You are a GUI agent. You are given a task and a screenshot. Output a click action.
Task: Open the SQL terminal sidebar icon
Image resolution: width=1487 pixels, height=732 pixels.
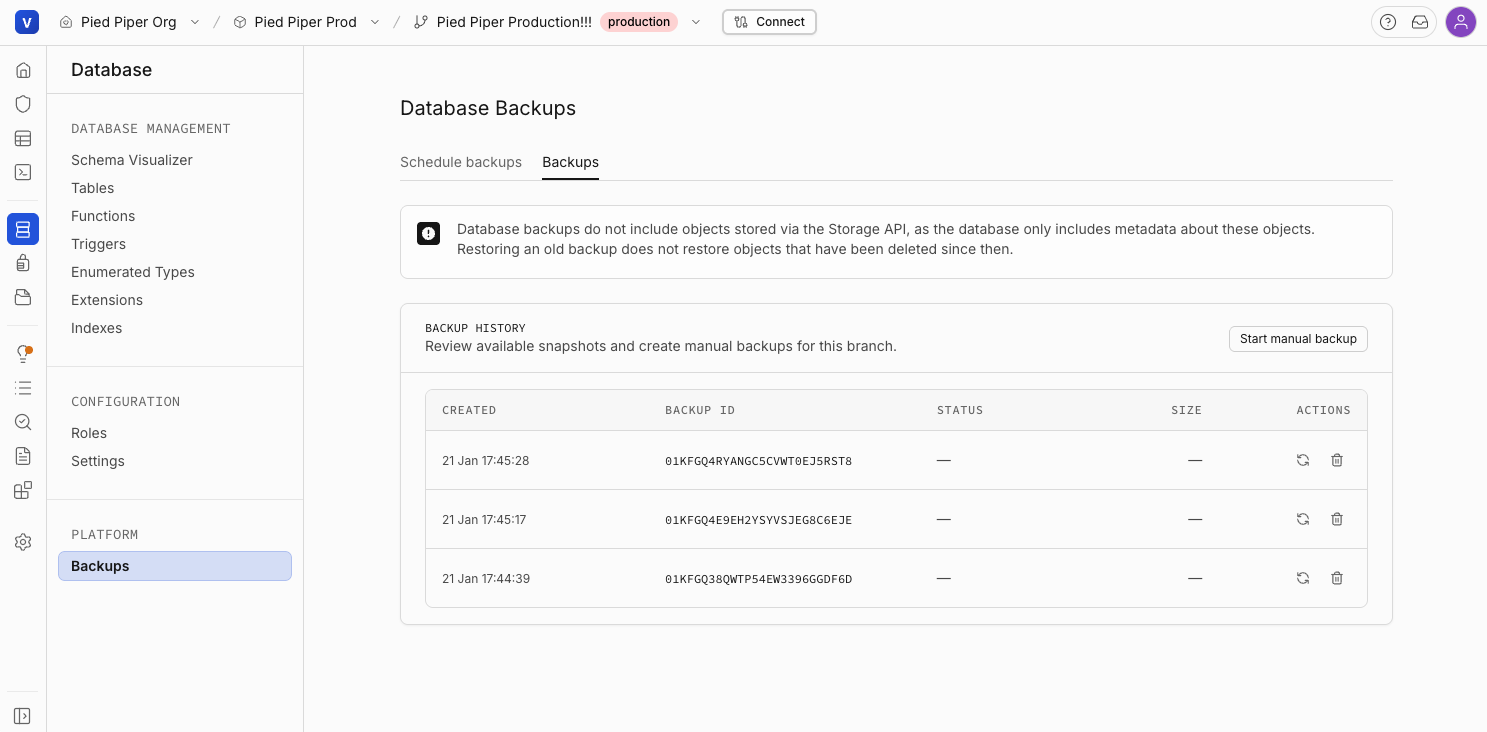pos(23,172)
